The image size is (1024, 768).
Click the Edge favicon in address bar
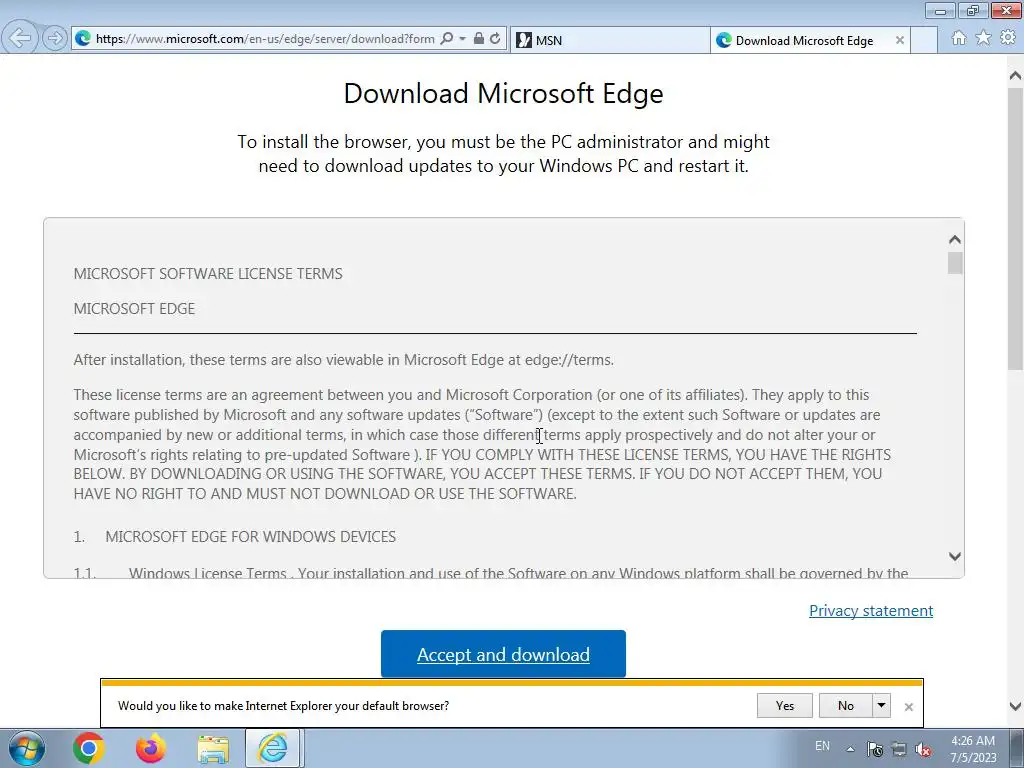[x=83, y=39]
